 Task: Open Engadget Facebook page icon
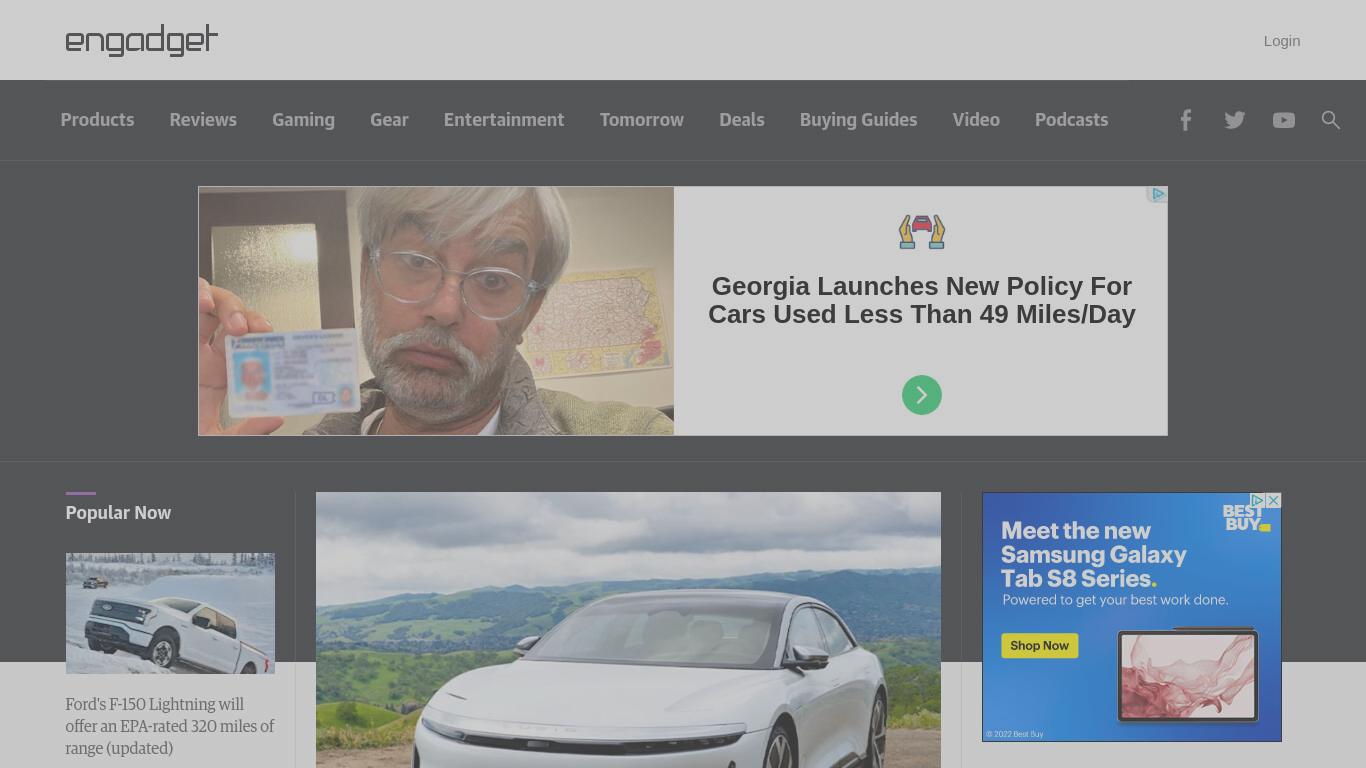1185,120
